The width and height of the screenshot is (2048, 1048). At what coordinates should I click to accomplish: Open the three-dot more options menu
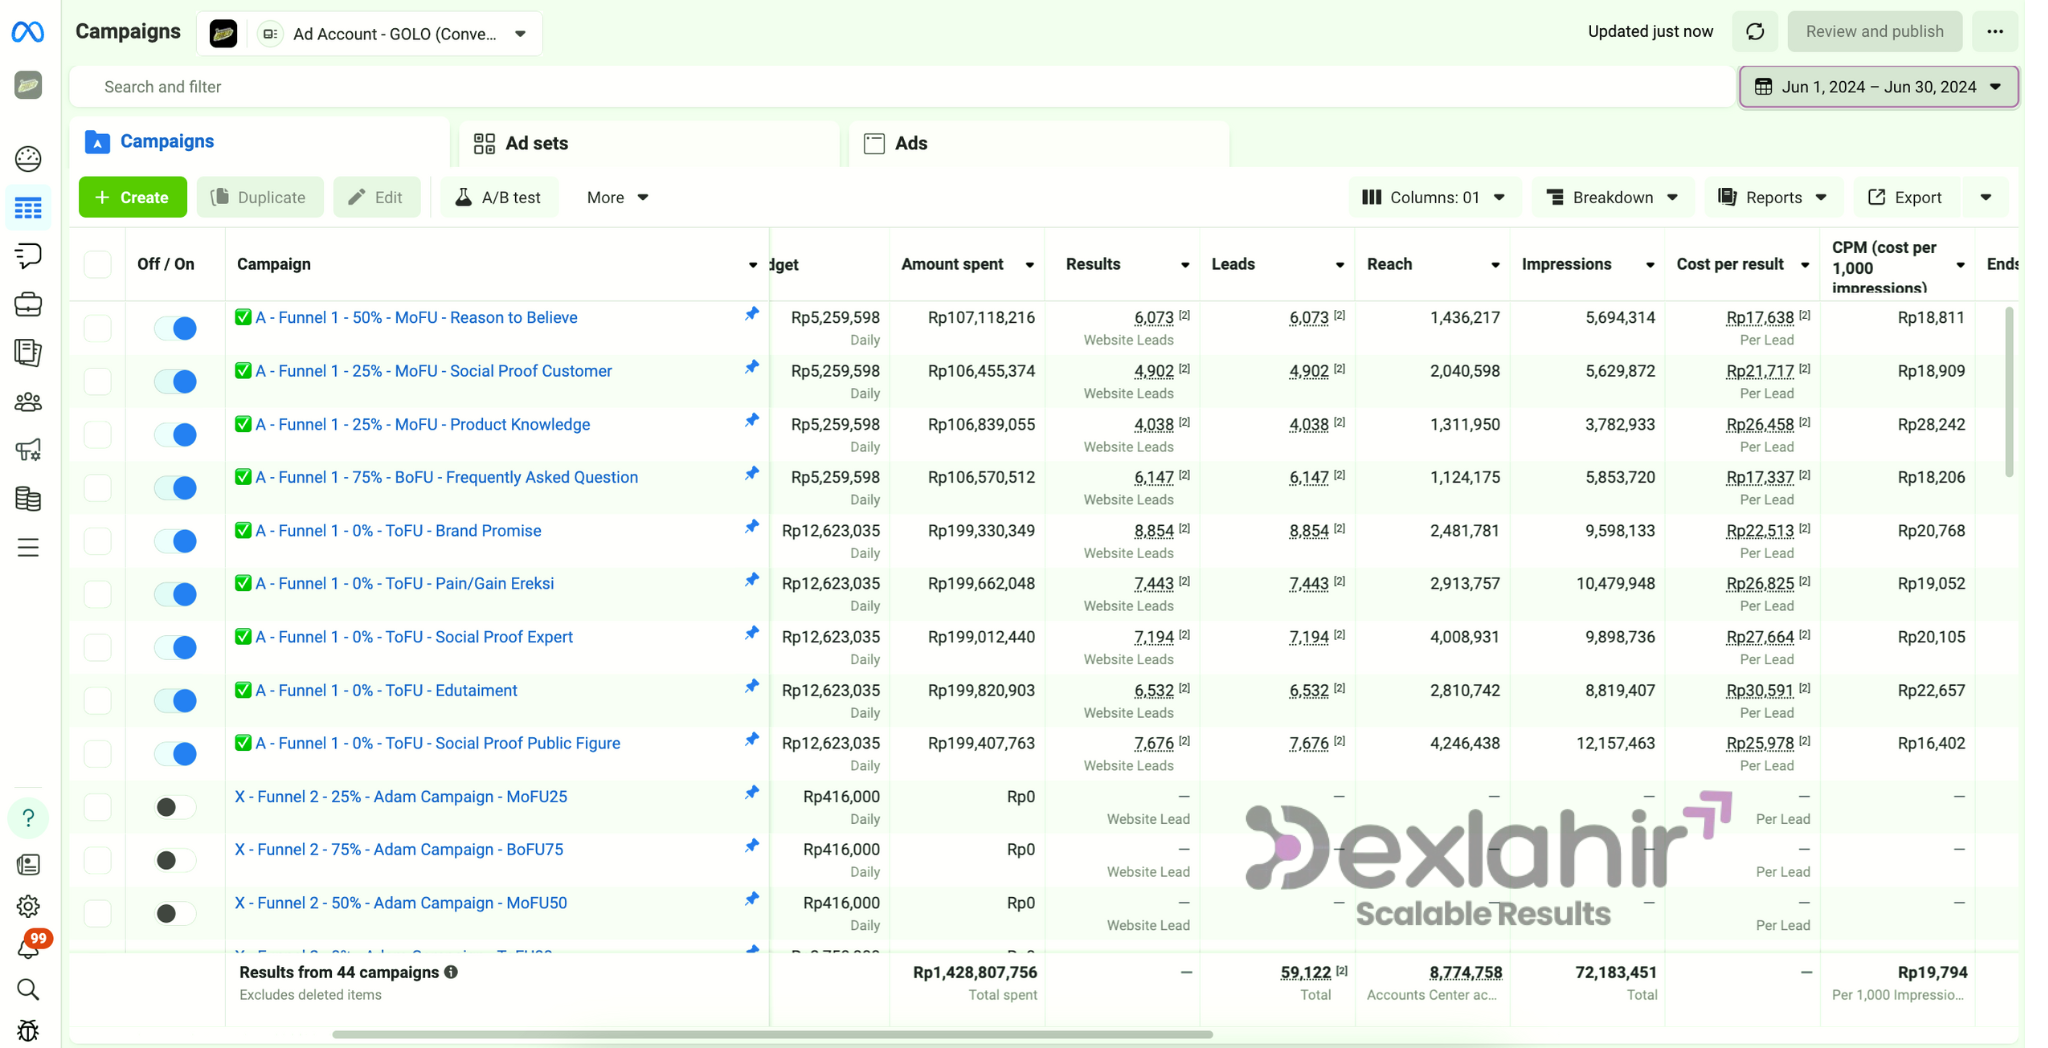tap(1995, 32)
